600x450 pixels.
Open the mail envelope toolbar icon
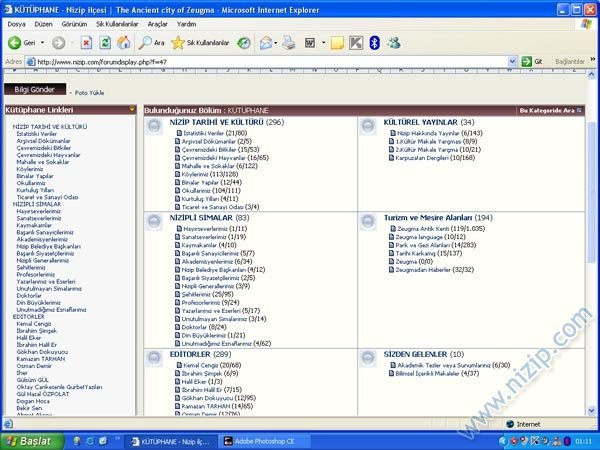click(x=266, y=43)
